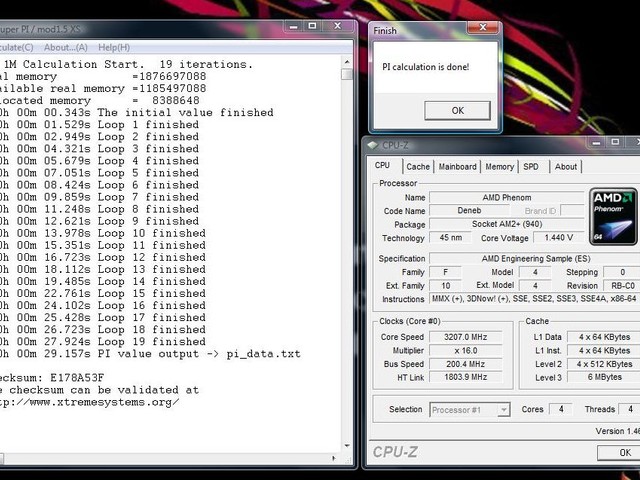Open the Memory tab in CPU-Z
The width and height of the screenshot is (640, 480).
point(500,167)
